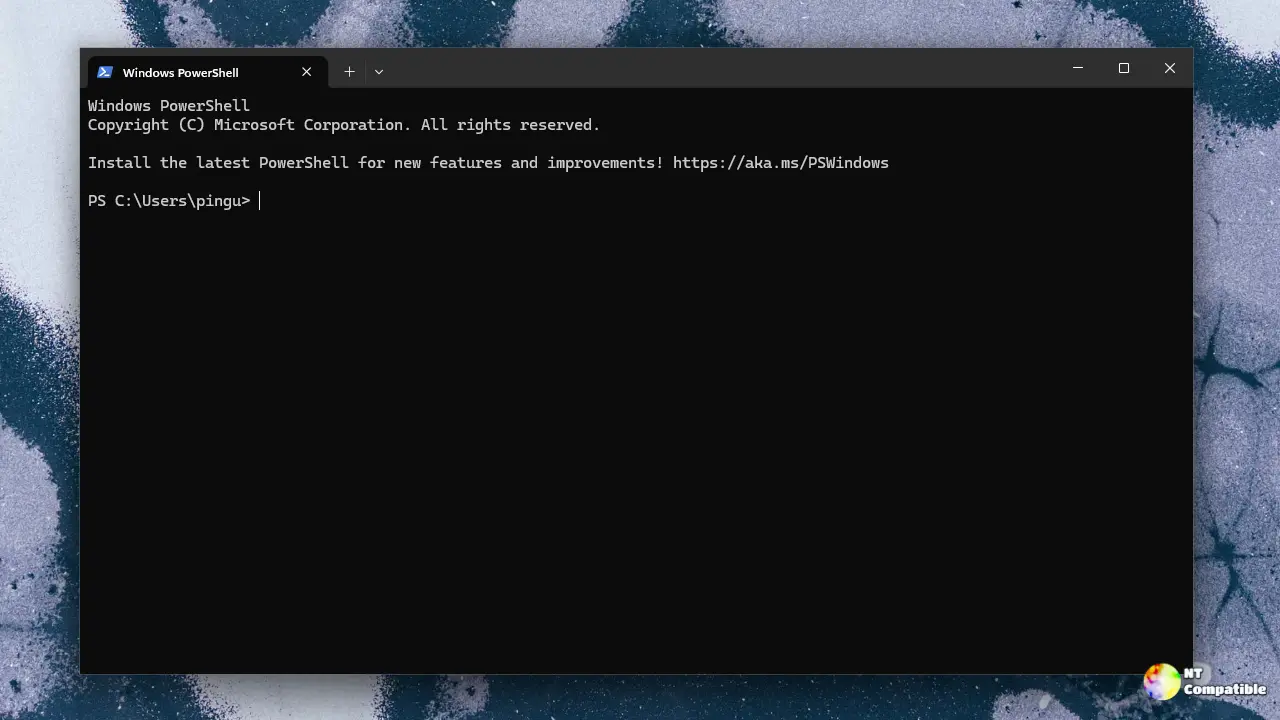Minimize the Terminal window
The height and width of the screenshot is (720, 1280).
tap(1078, 68)
